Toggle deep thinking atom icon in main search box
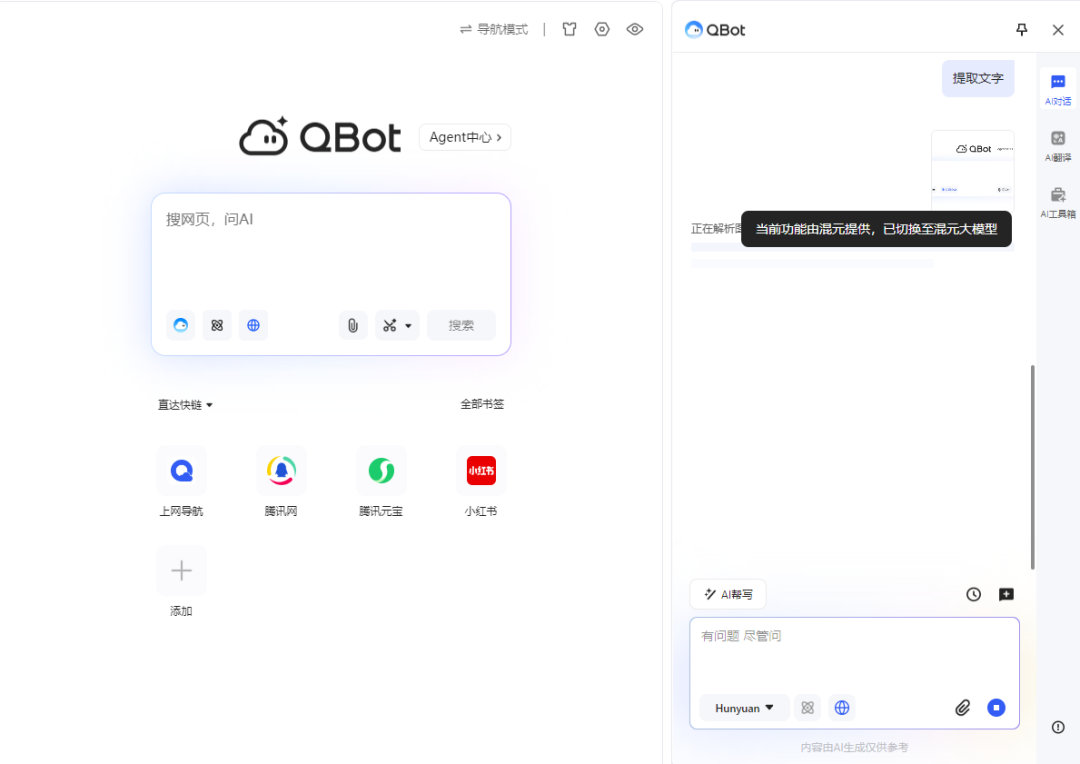 [217, 325]
